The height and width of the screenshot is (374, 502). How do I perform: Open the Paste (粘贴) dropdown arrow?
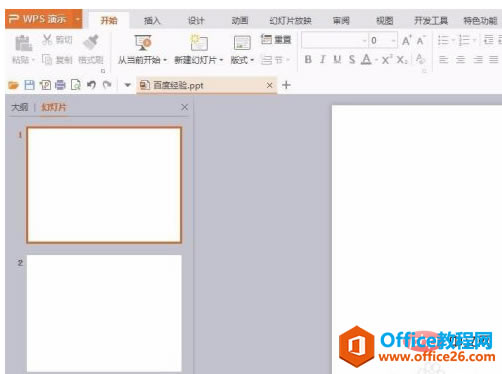tap(33, 61)
